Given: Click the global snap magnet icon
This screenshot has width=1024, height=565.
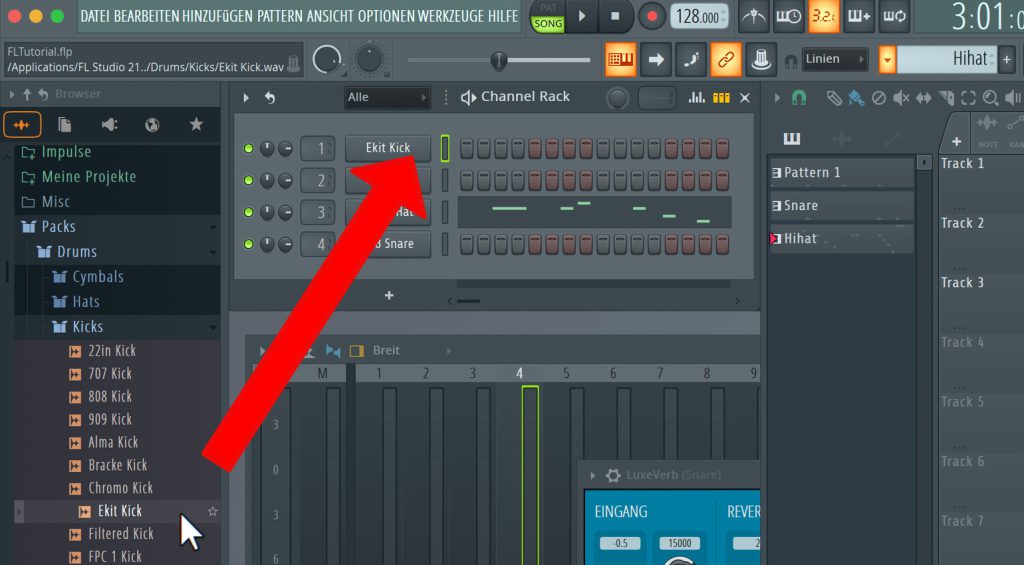Looking at the screenshot, I should [x=791, y=61].
